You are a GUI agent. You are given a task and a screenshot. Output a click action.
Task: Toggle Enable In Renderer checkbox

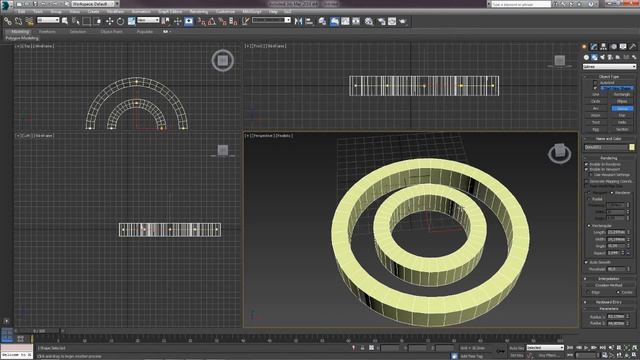[587, 164]
